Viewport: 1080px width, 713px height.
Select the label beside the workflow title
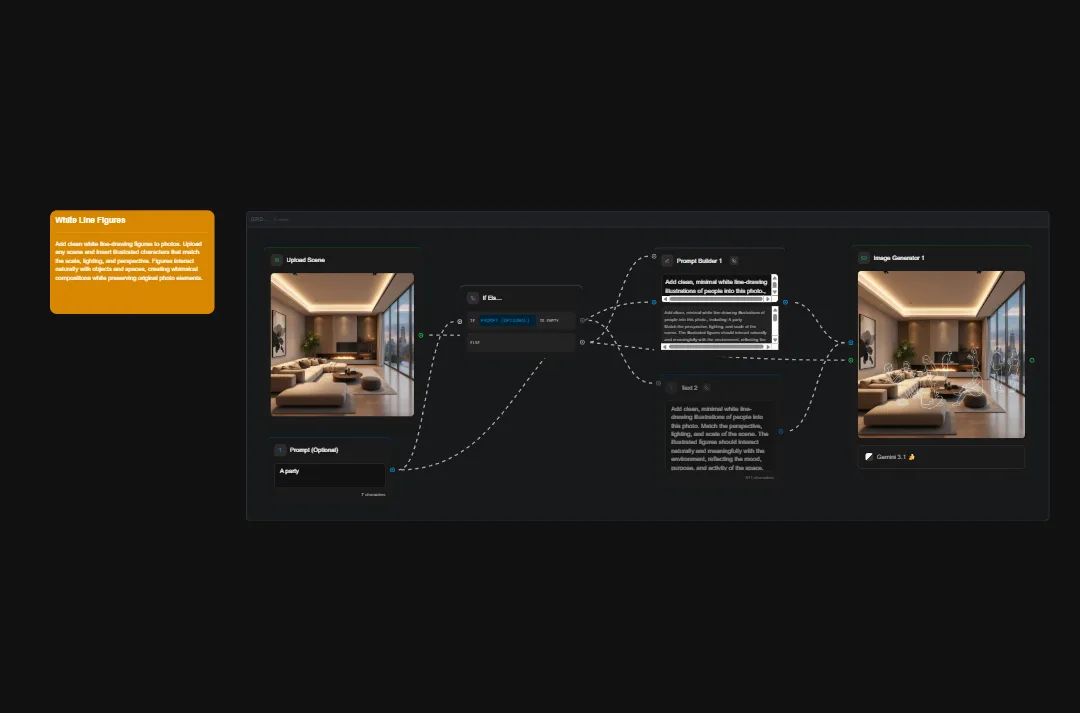284,219
